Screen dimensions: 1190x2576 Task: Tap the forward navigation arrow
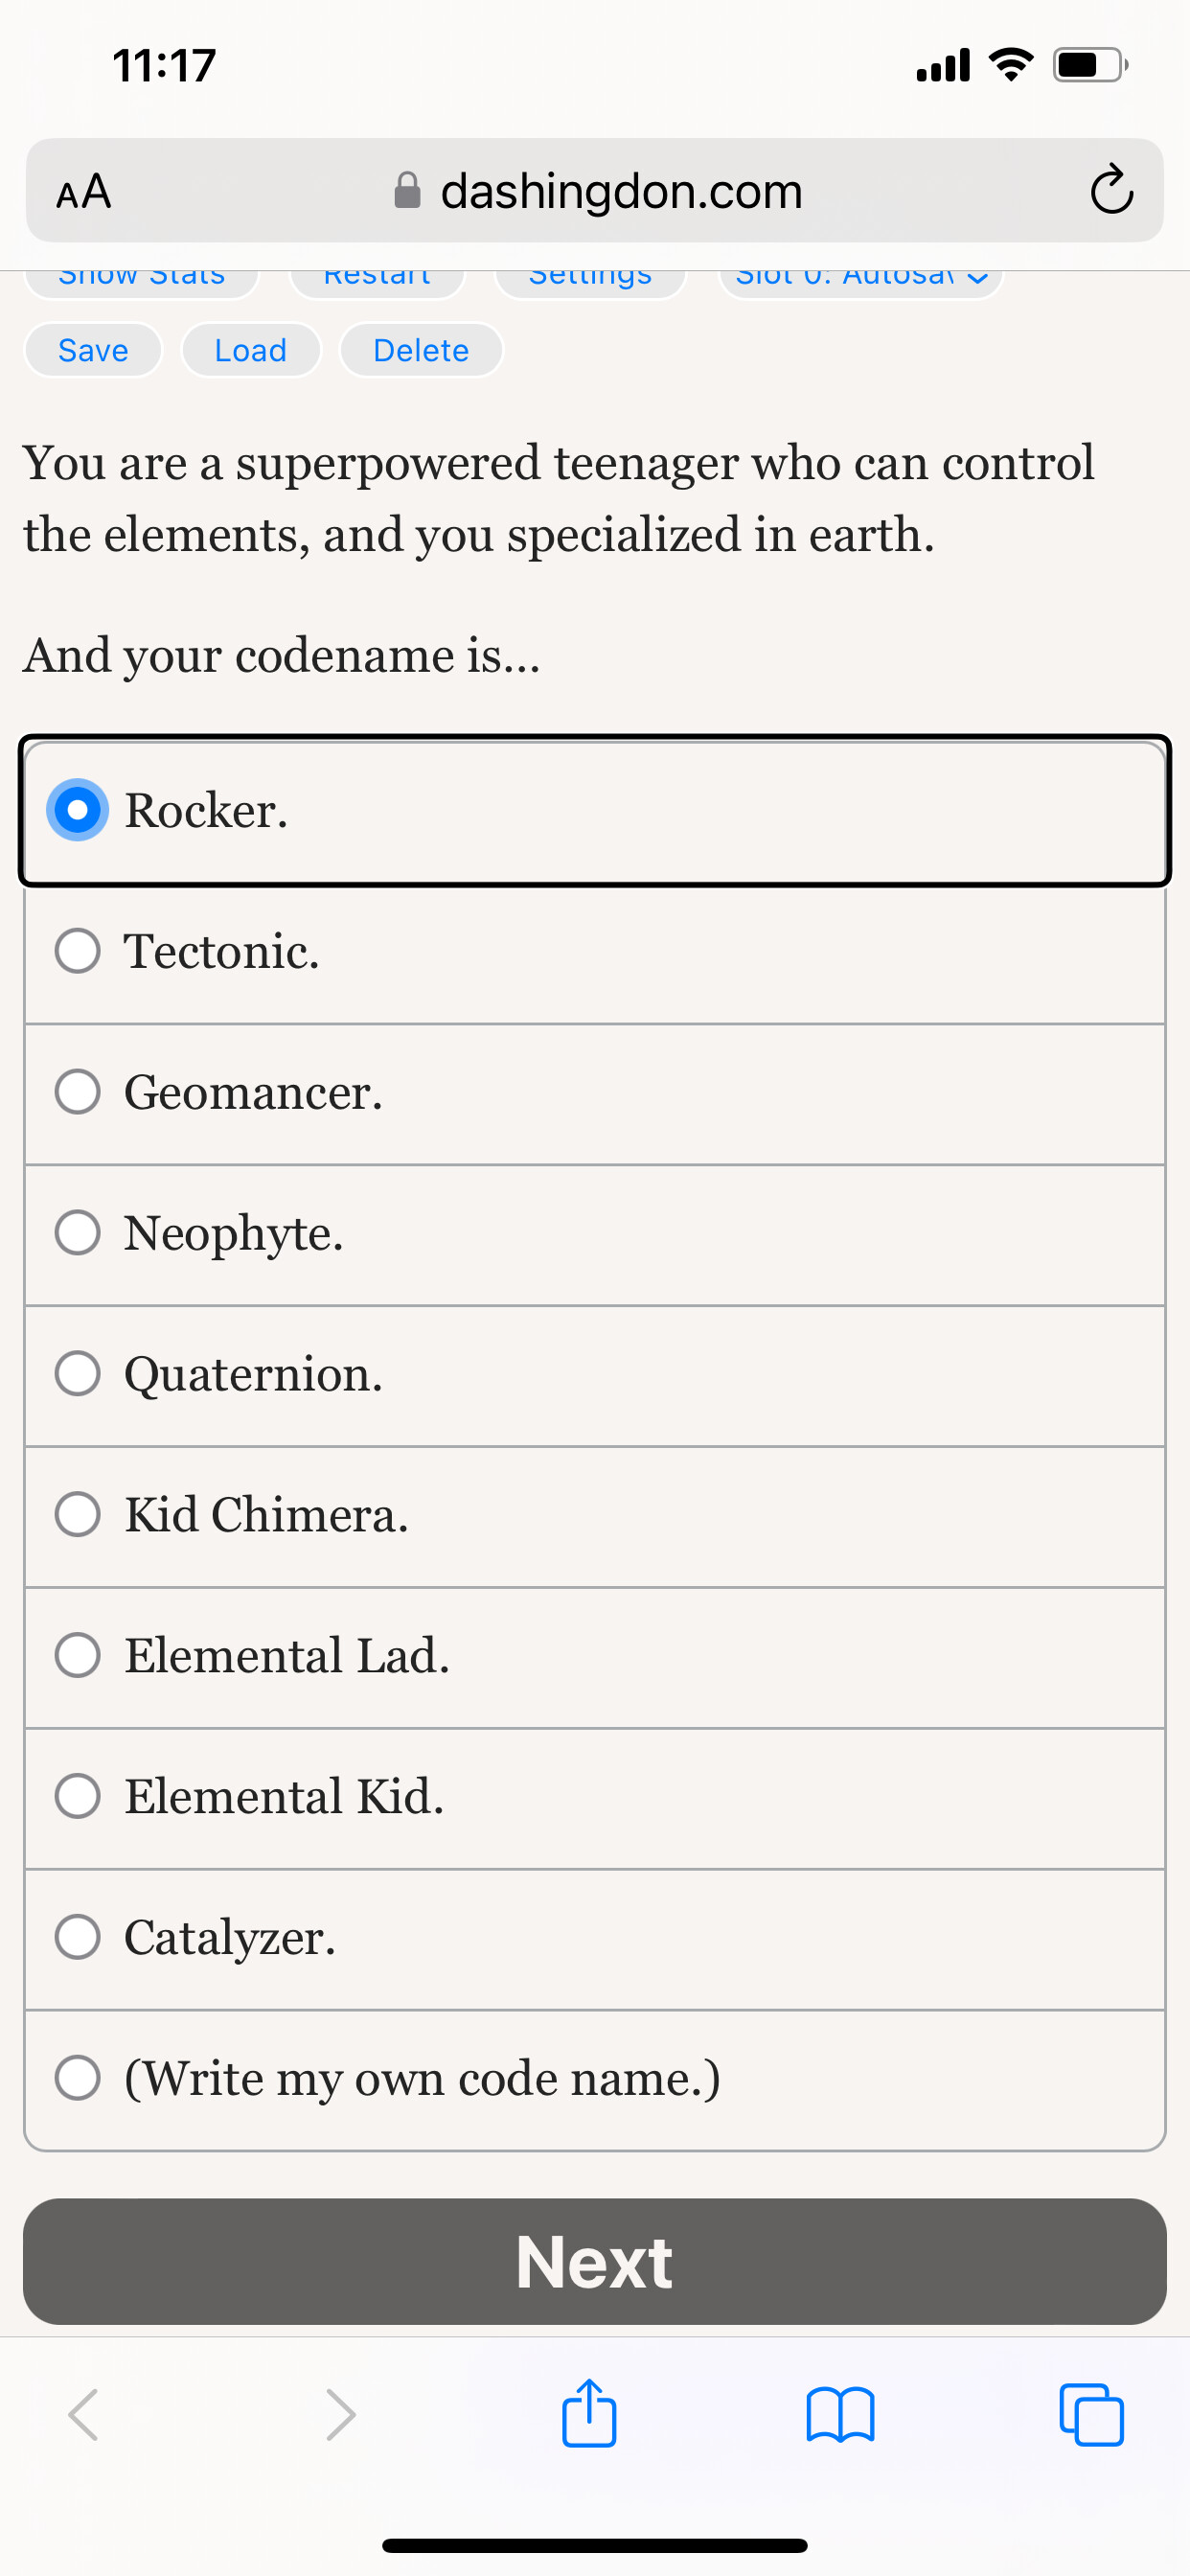pos(340,2415)
